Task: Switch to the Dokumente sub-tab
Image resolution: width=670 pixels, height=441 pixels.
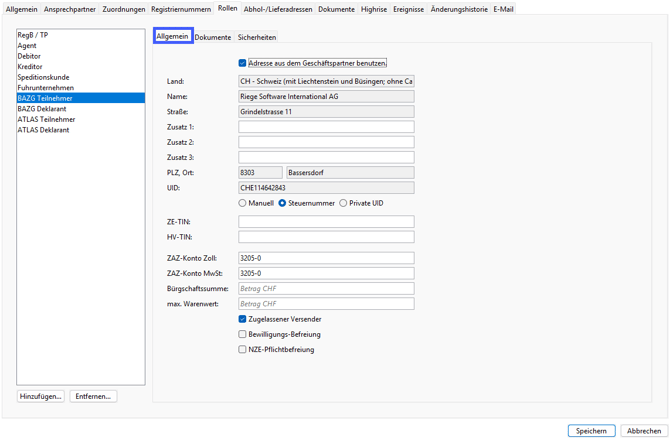Action: [x=212, y=37]
